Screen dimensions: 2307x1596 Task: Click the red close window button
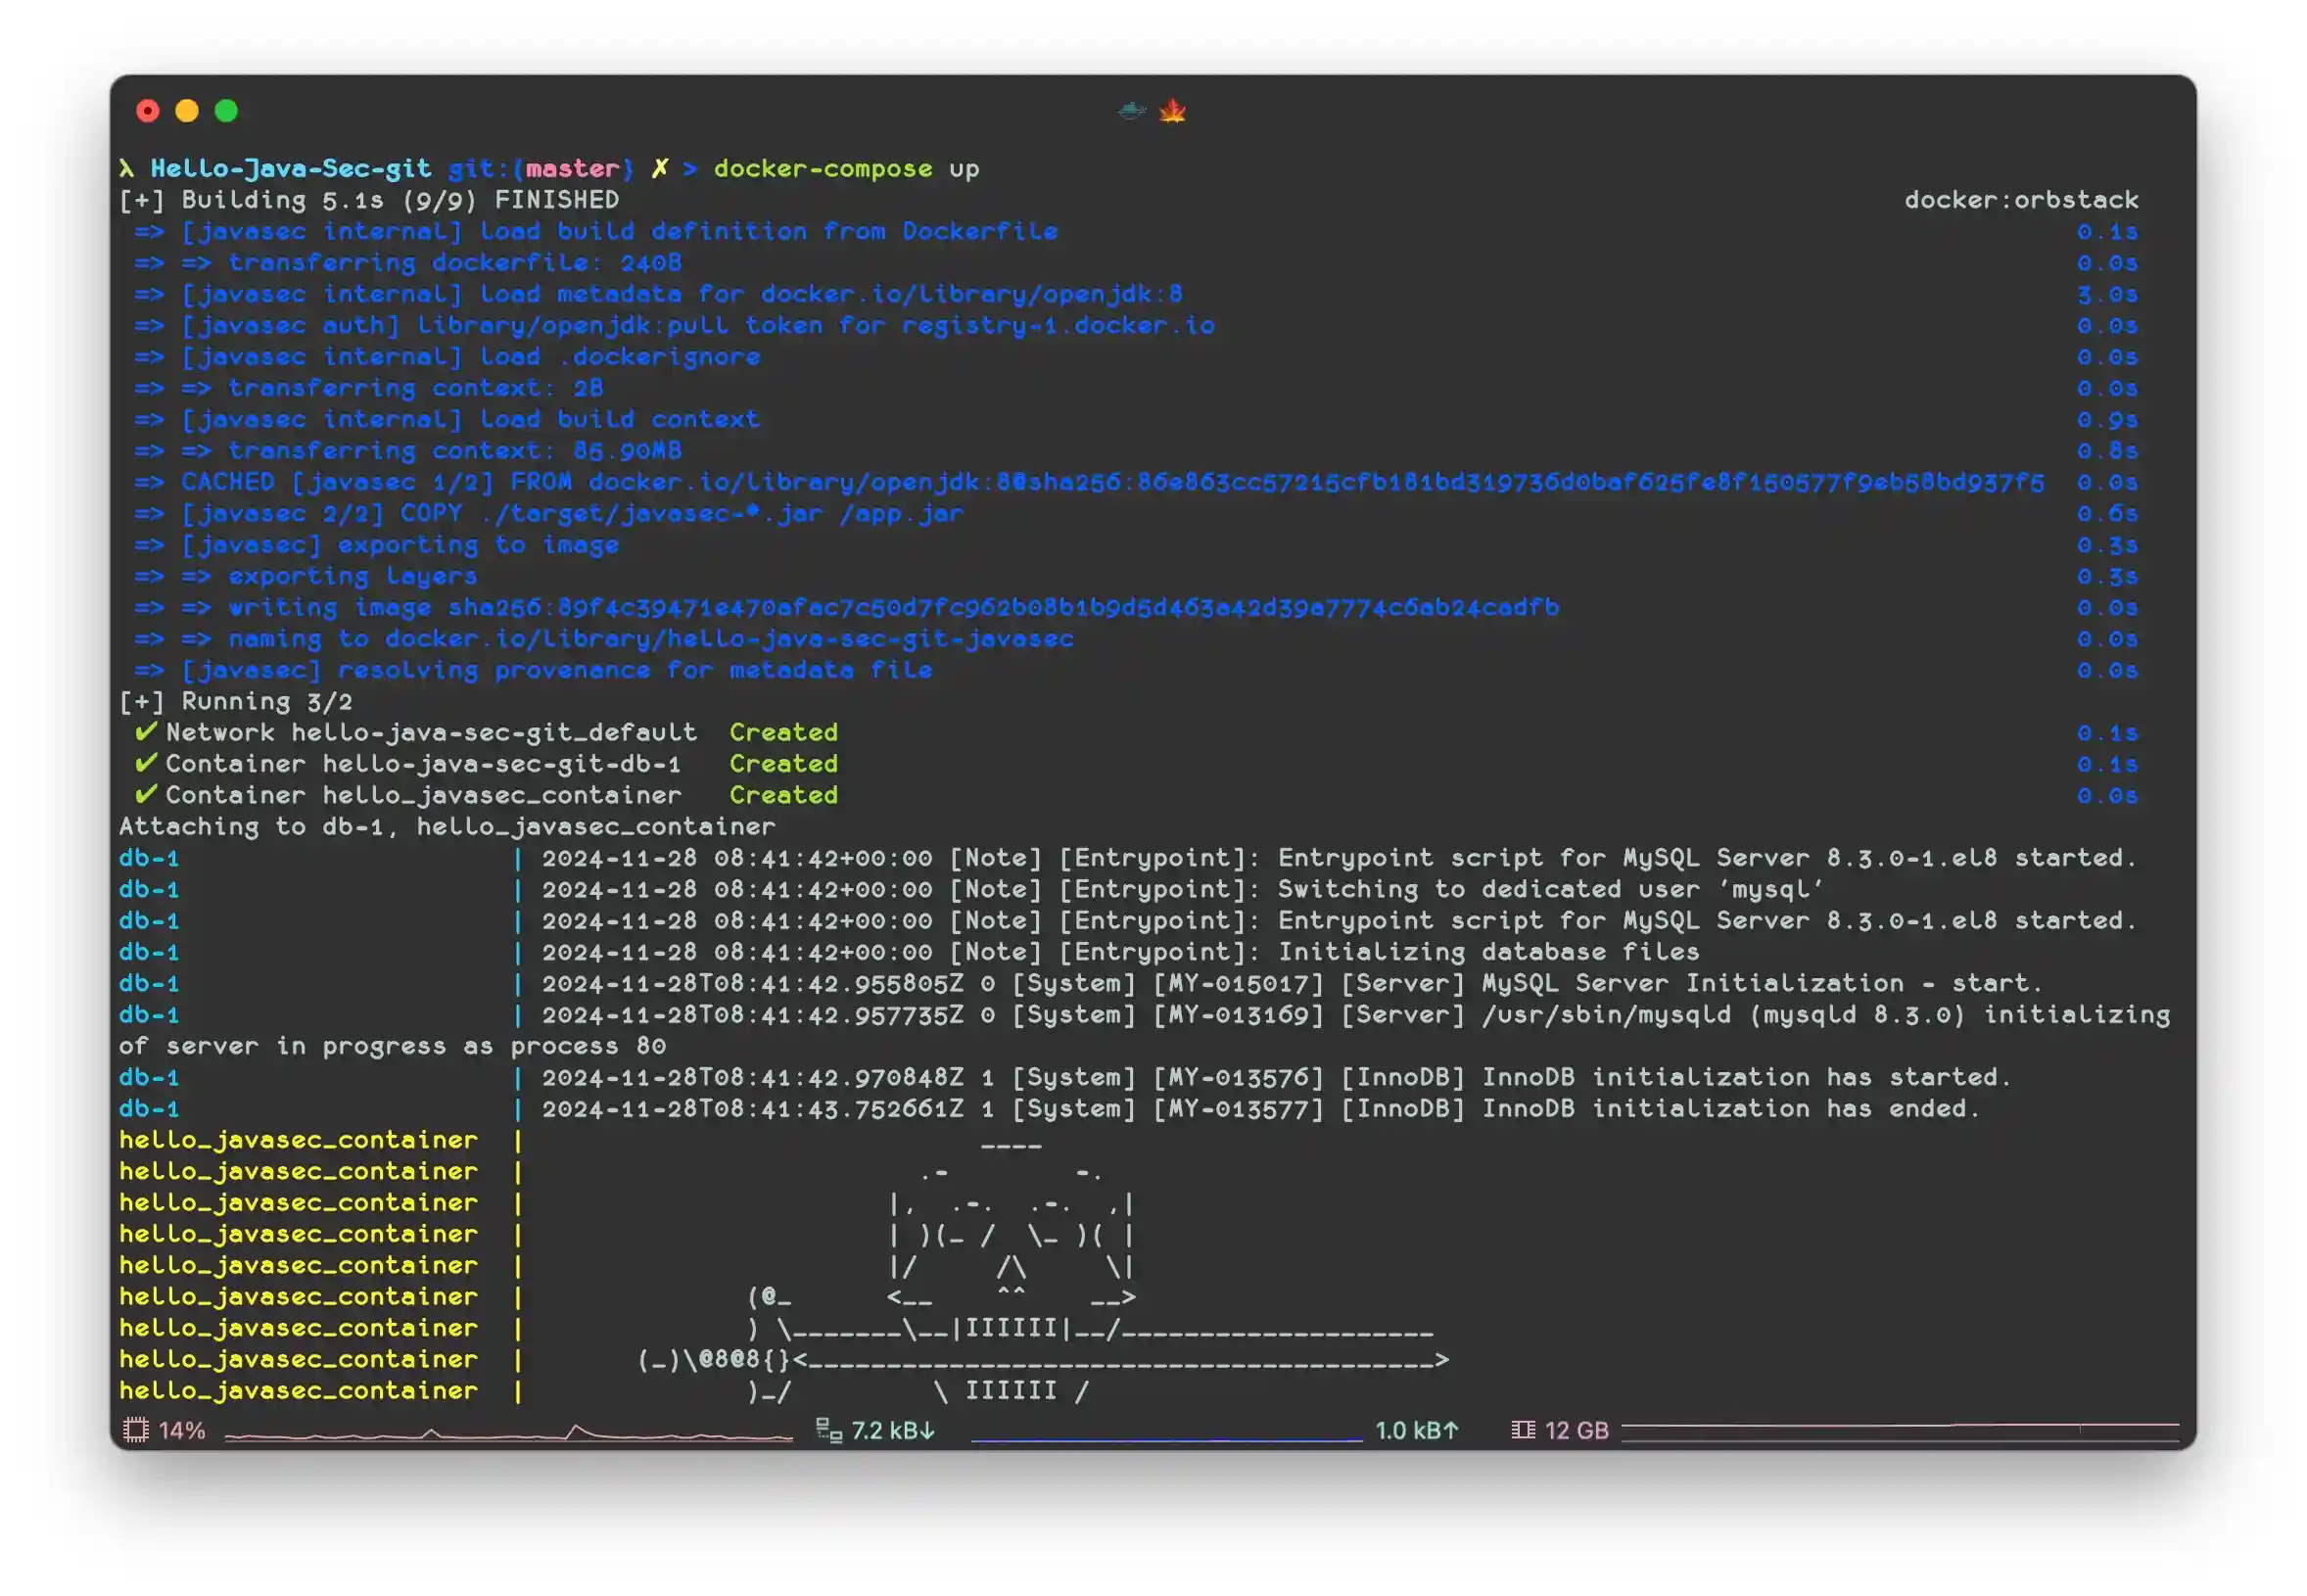pyautogui.click(x=148, y=110)
